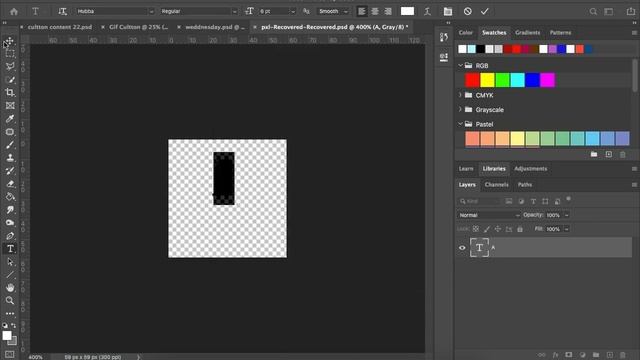Open the Edit Toolbar three-dots menu
Screen dimensions: 640x360
10,313
